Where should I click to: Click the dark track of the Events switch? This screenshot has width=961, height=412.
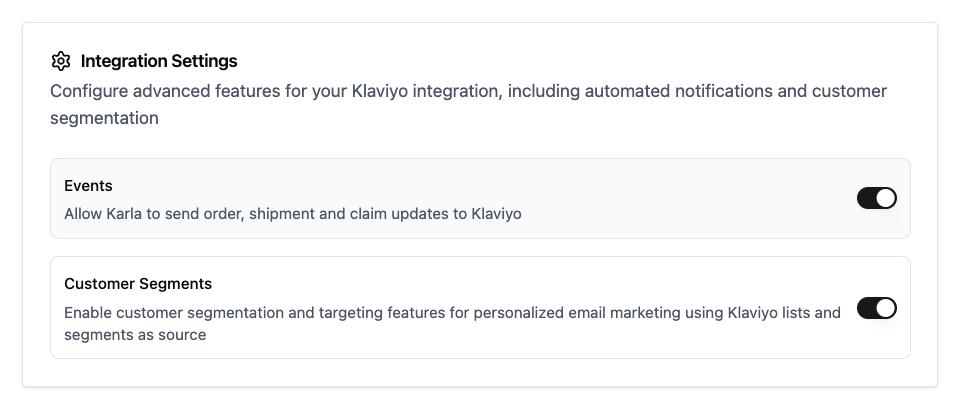click(866, 198)
